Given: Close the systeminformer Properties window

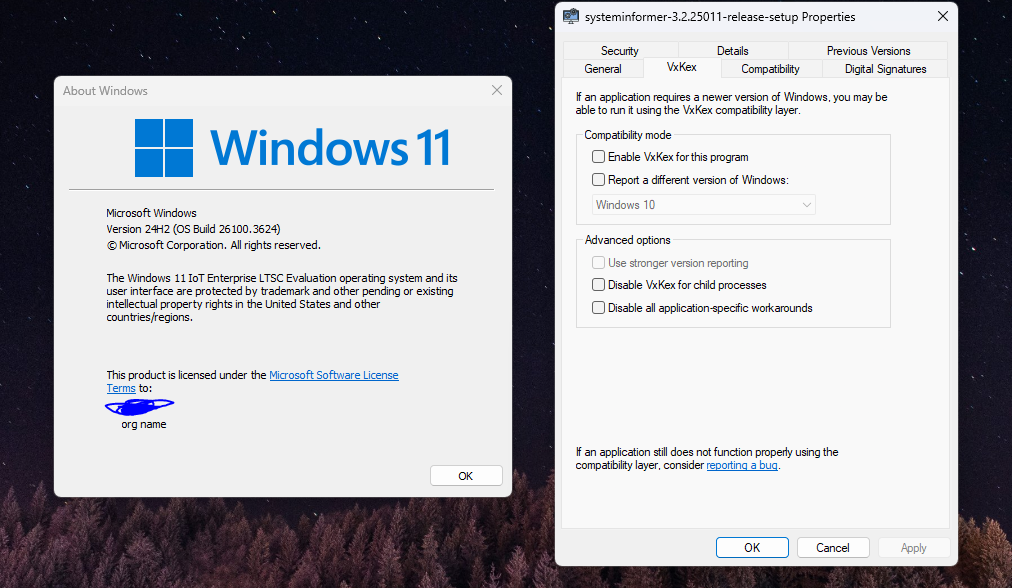Looking at the screenshot, I should 942,16.
